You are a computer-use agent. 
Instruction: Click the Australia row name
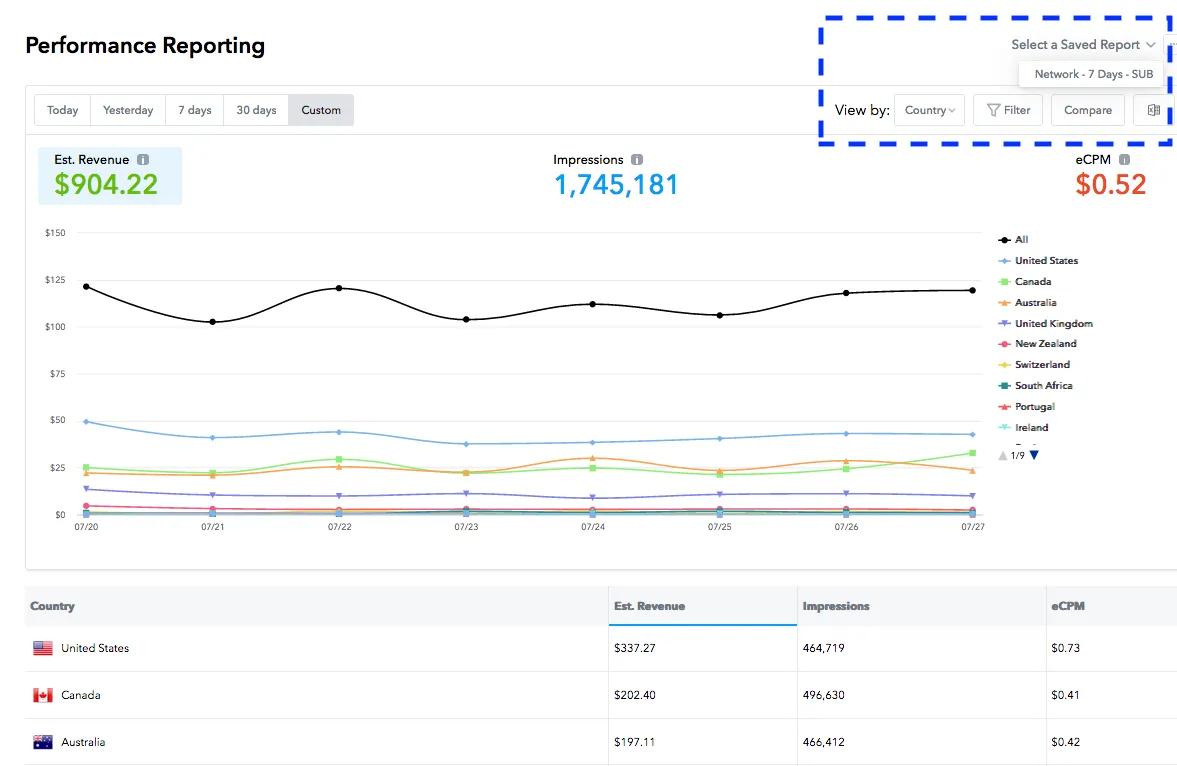[x=83, y=742]
